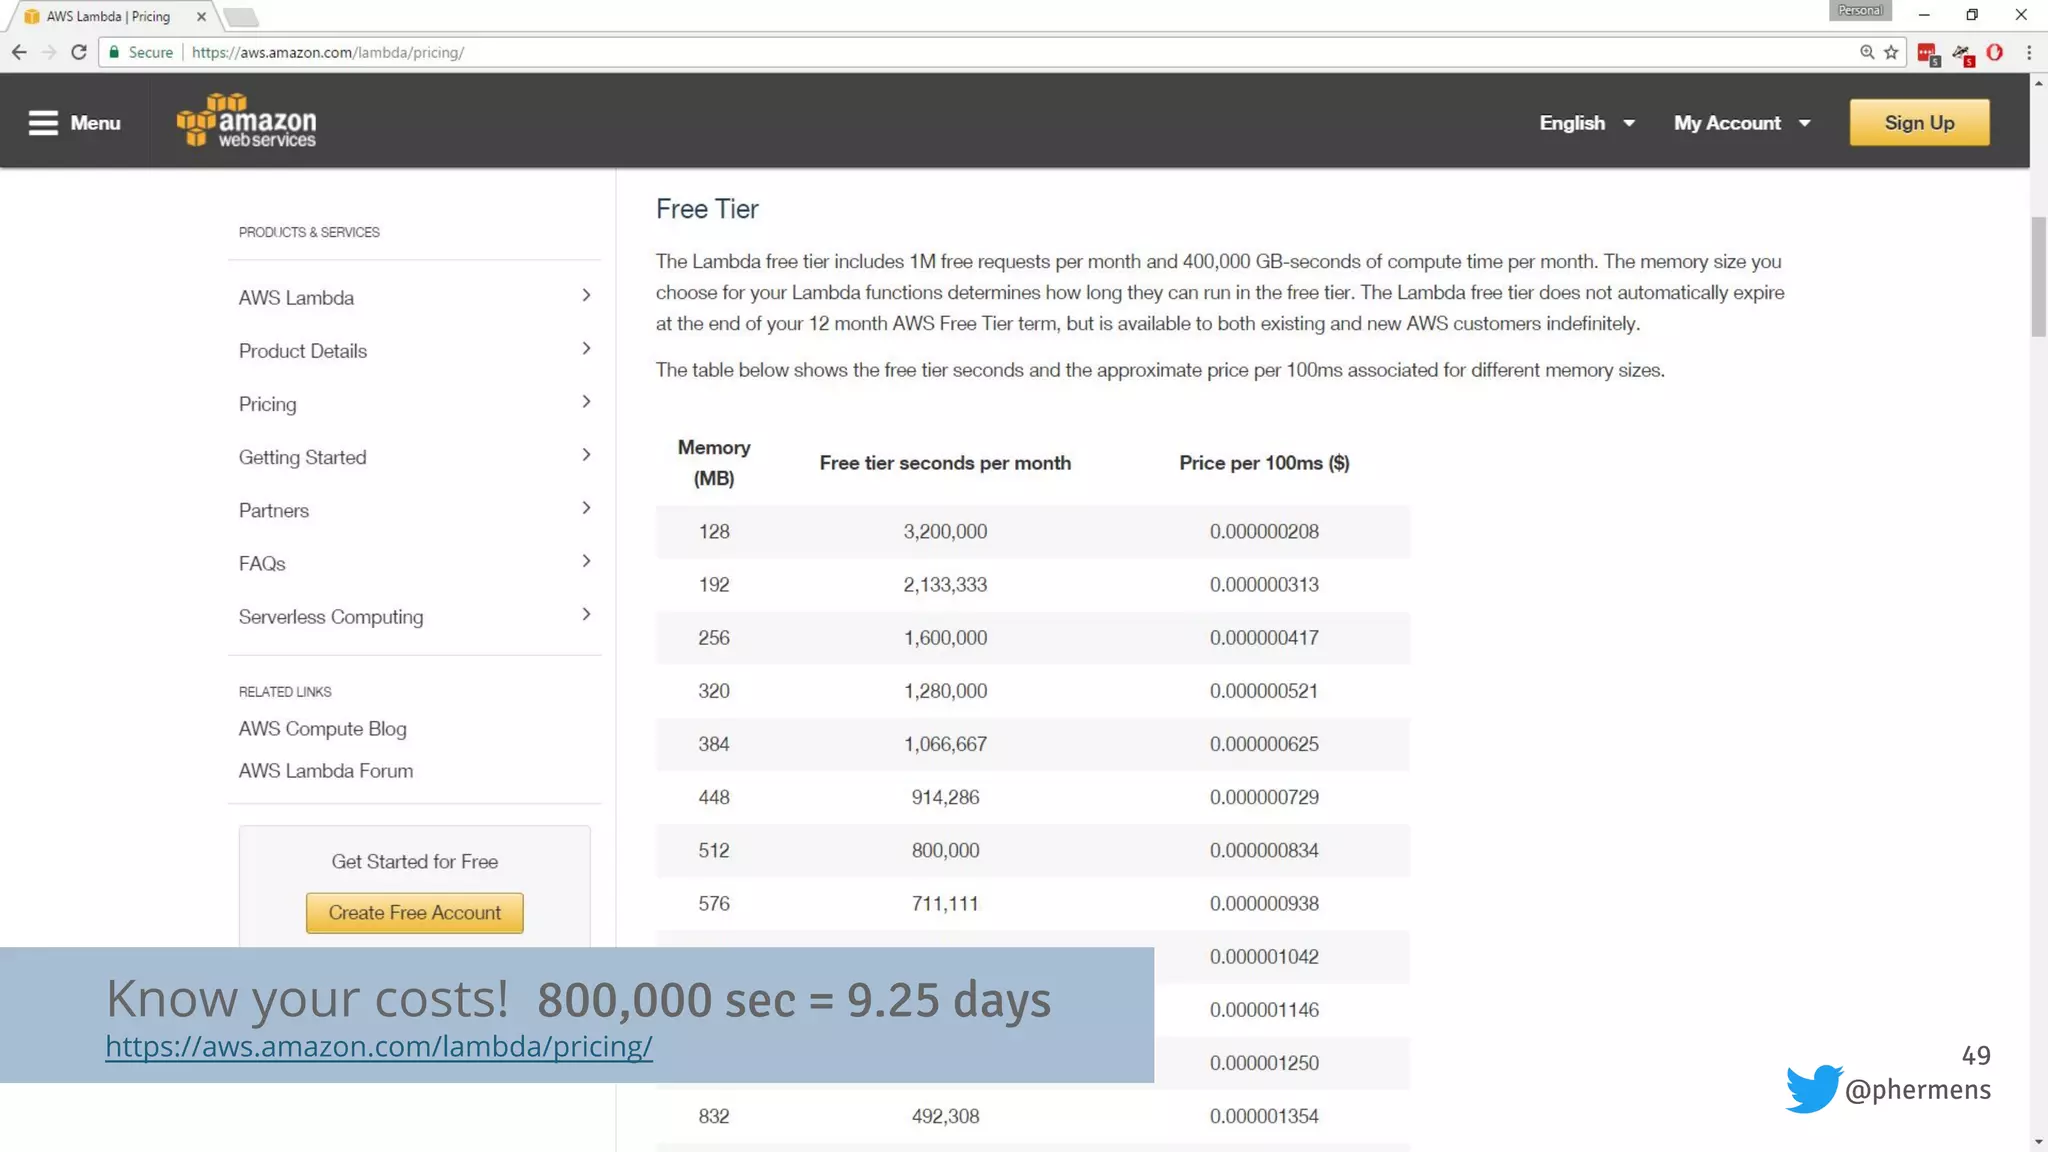Click the 0.000001042 price cell
The height and width of the screenshot is (1152, 2048).
(x=1264, y=956)
